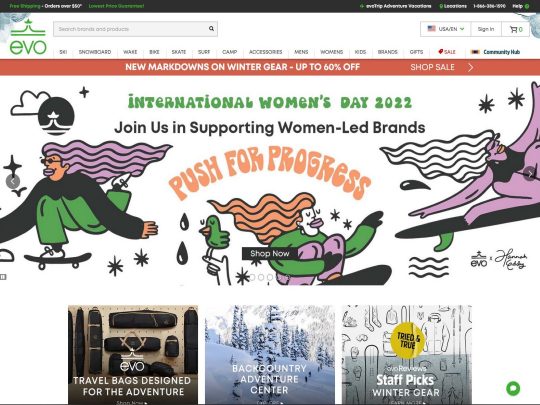The image size is (540, 405).
Task: Open the BIKE menu
Action: point(154,52)
